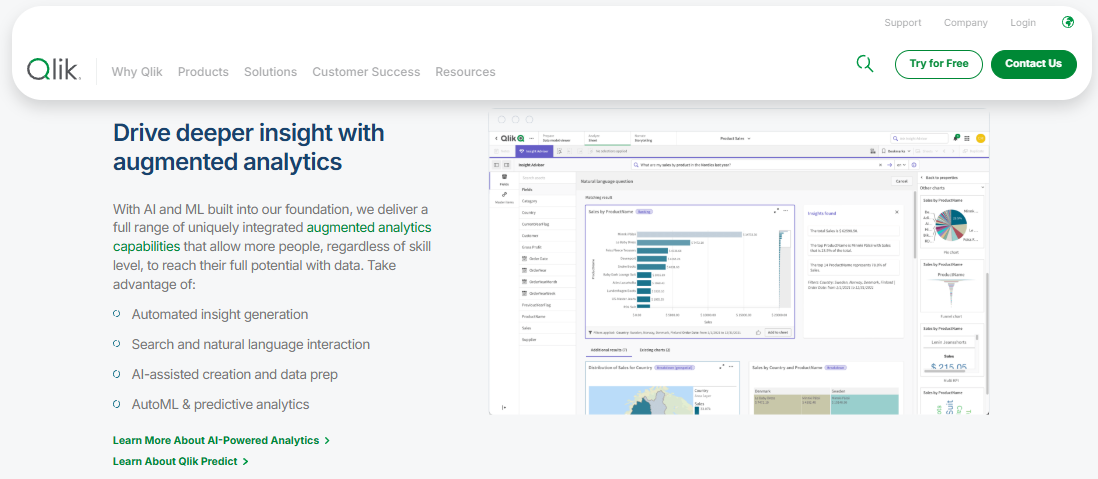Expand the Distribution of Sales for Country chart
Screen dimensions: 1098x479
point(722,366)
